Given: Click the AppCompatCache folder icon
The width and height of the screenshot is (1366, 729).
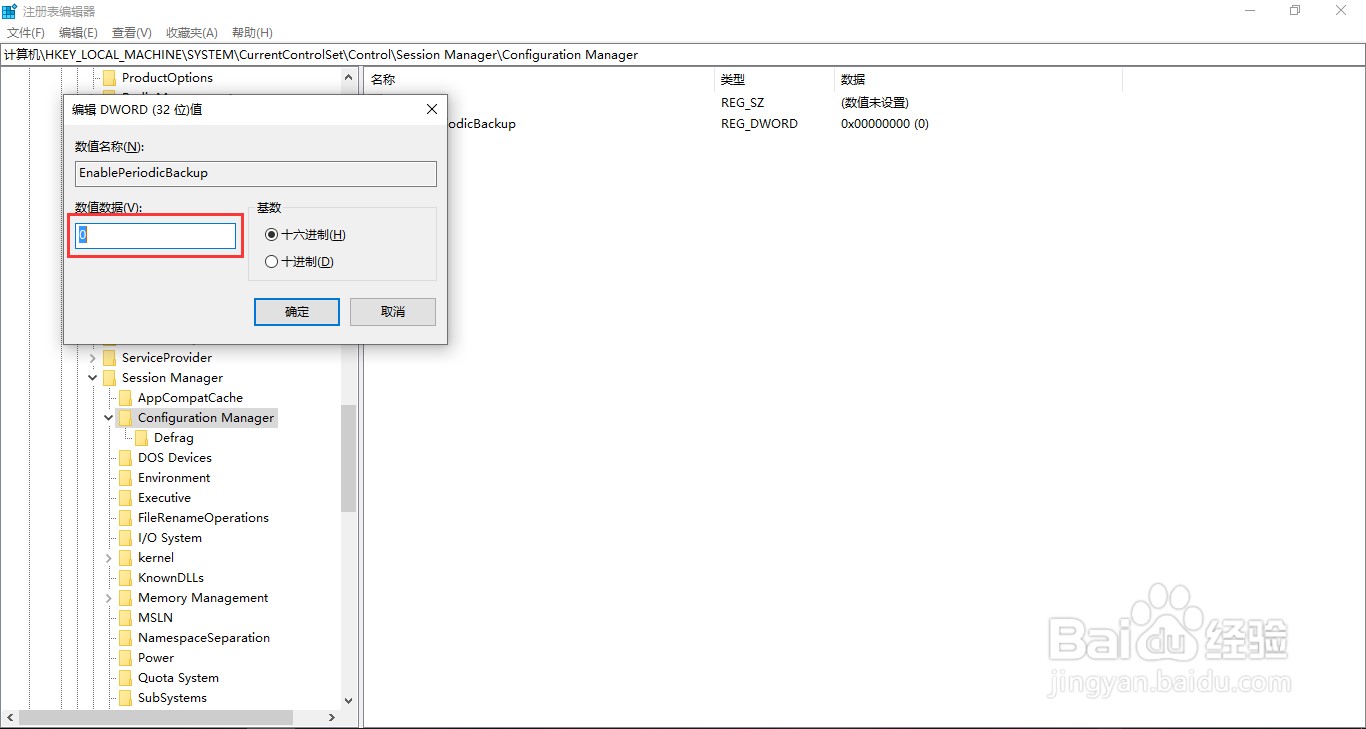Looking at the screenshot, I should 125,398.
